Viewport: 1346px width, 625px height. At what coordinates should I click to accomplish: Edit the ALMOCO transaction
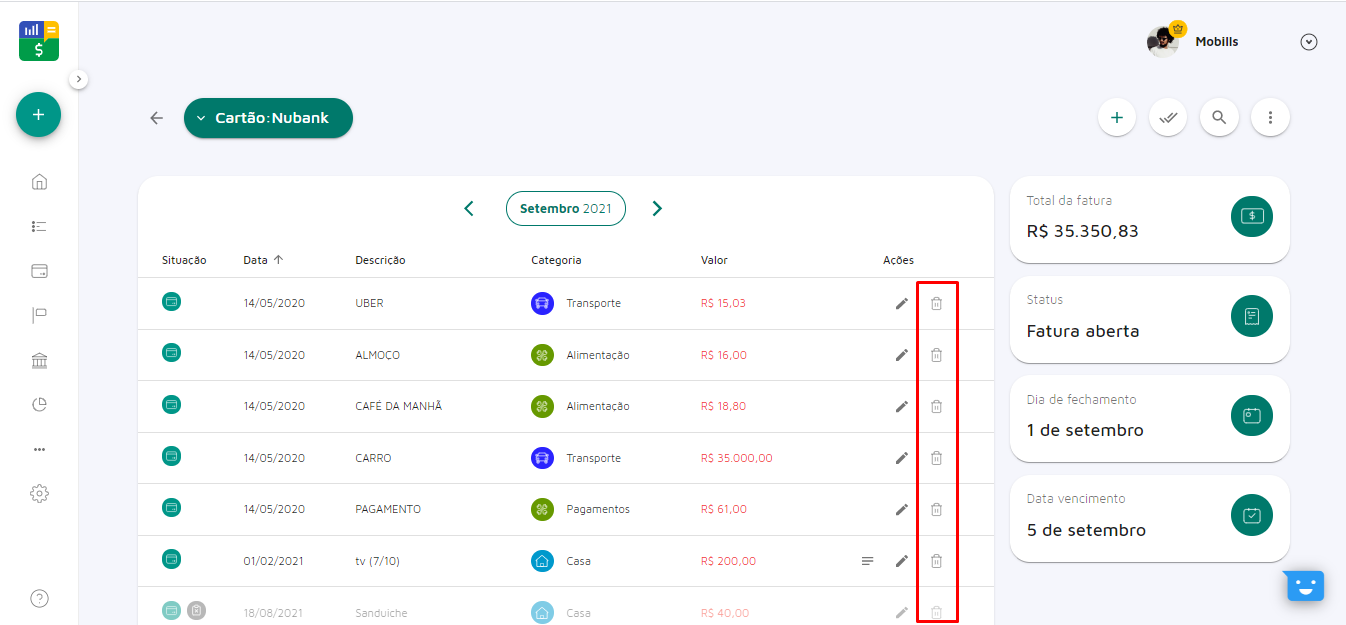pyautogui.click(x=902, y=355)
